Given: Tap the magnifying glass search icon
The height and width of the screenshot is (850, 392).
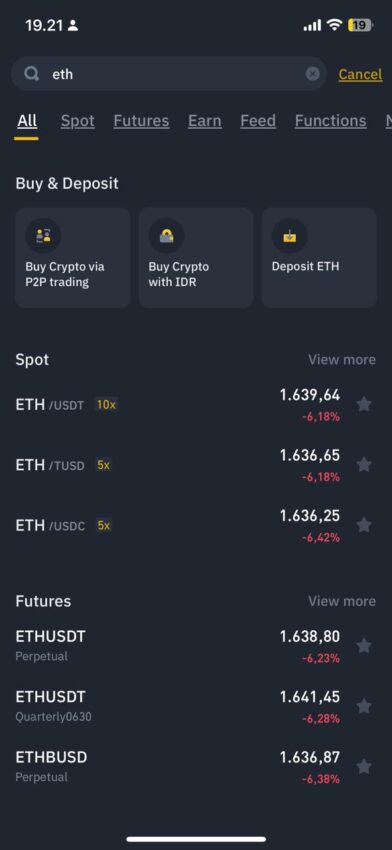Looking at the screenshot, I should [32, 74].
